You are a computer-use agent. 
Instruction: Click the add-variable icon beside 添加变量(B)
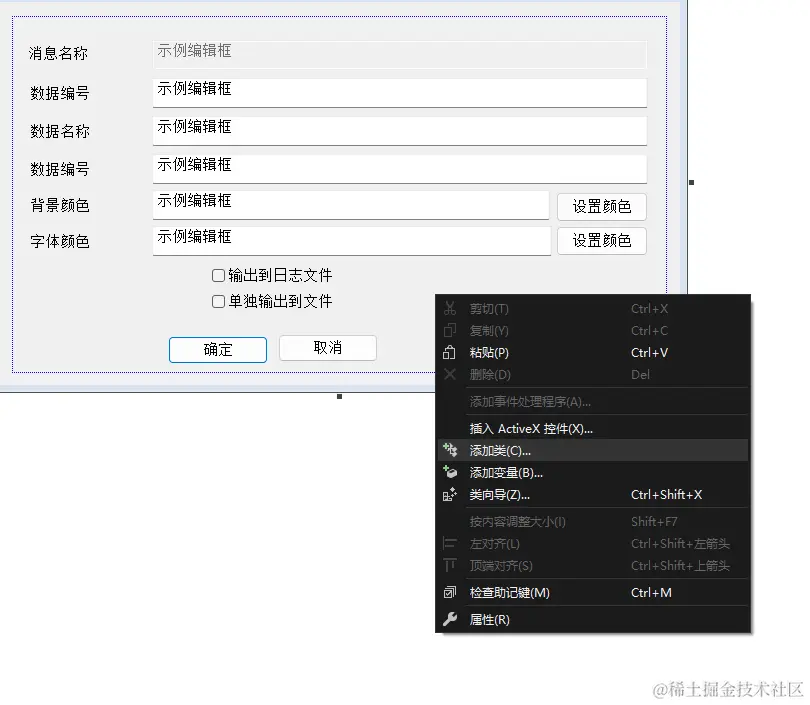coord(450,472)
